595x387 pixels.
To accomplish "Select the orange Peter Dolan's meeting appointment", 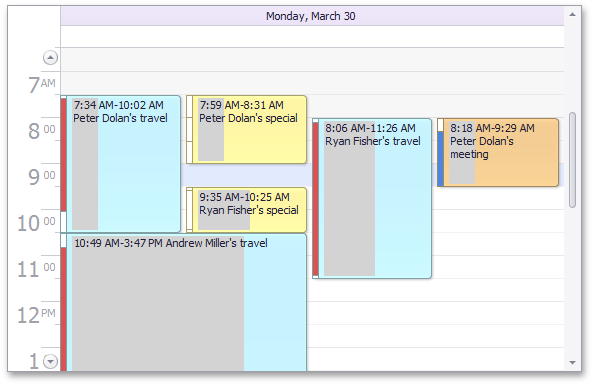I will coord(498,153).
